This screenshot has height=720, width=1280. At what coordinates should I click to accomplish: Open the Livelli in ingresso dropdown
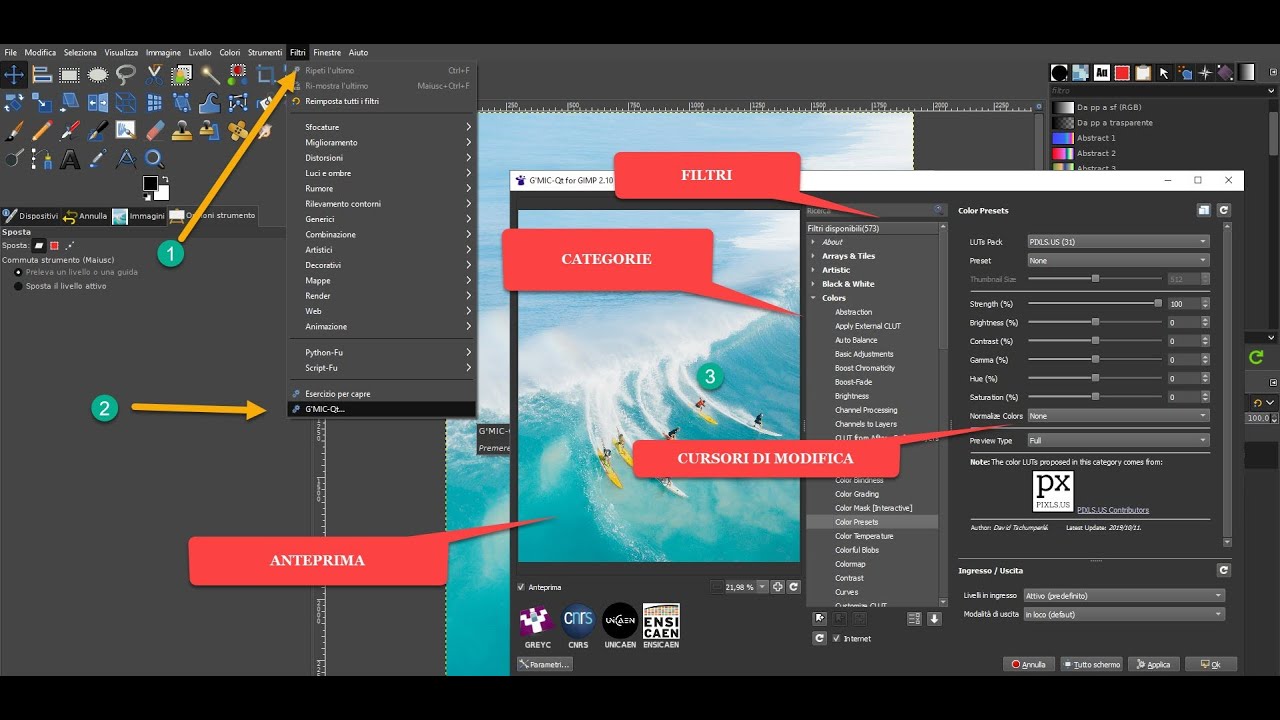tap(1122, 595)
